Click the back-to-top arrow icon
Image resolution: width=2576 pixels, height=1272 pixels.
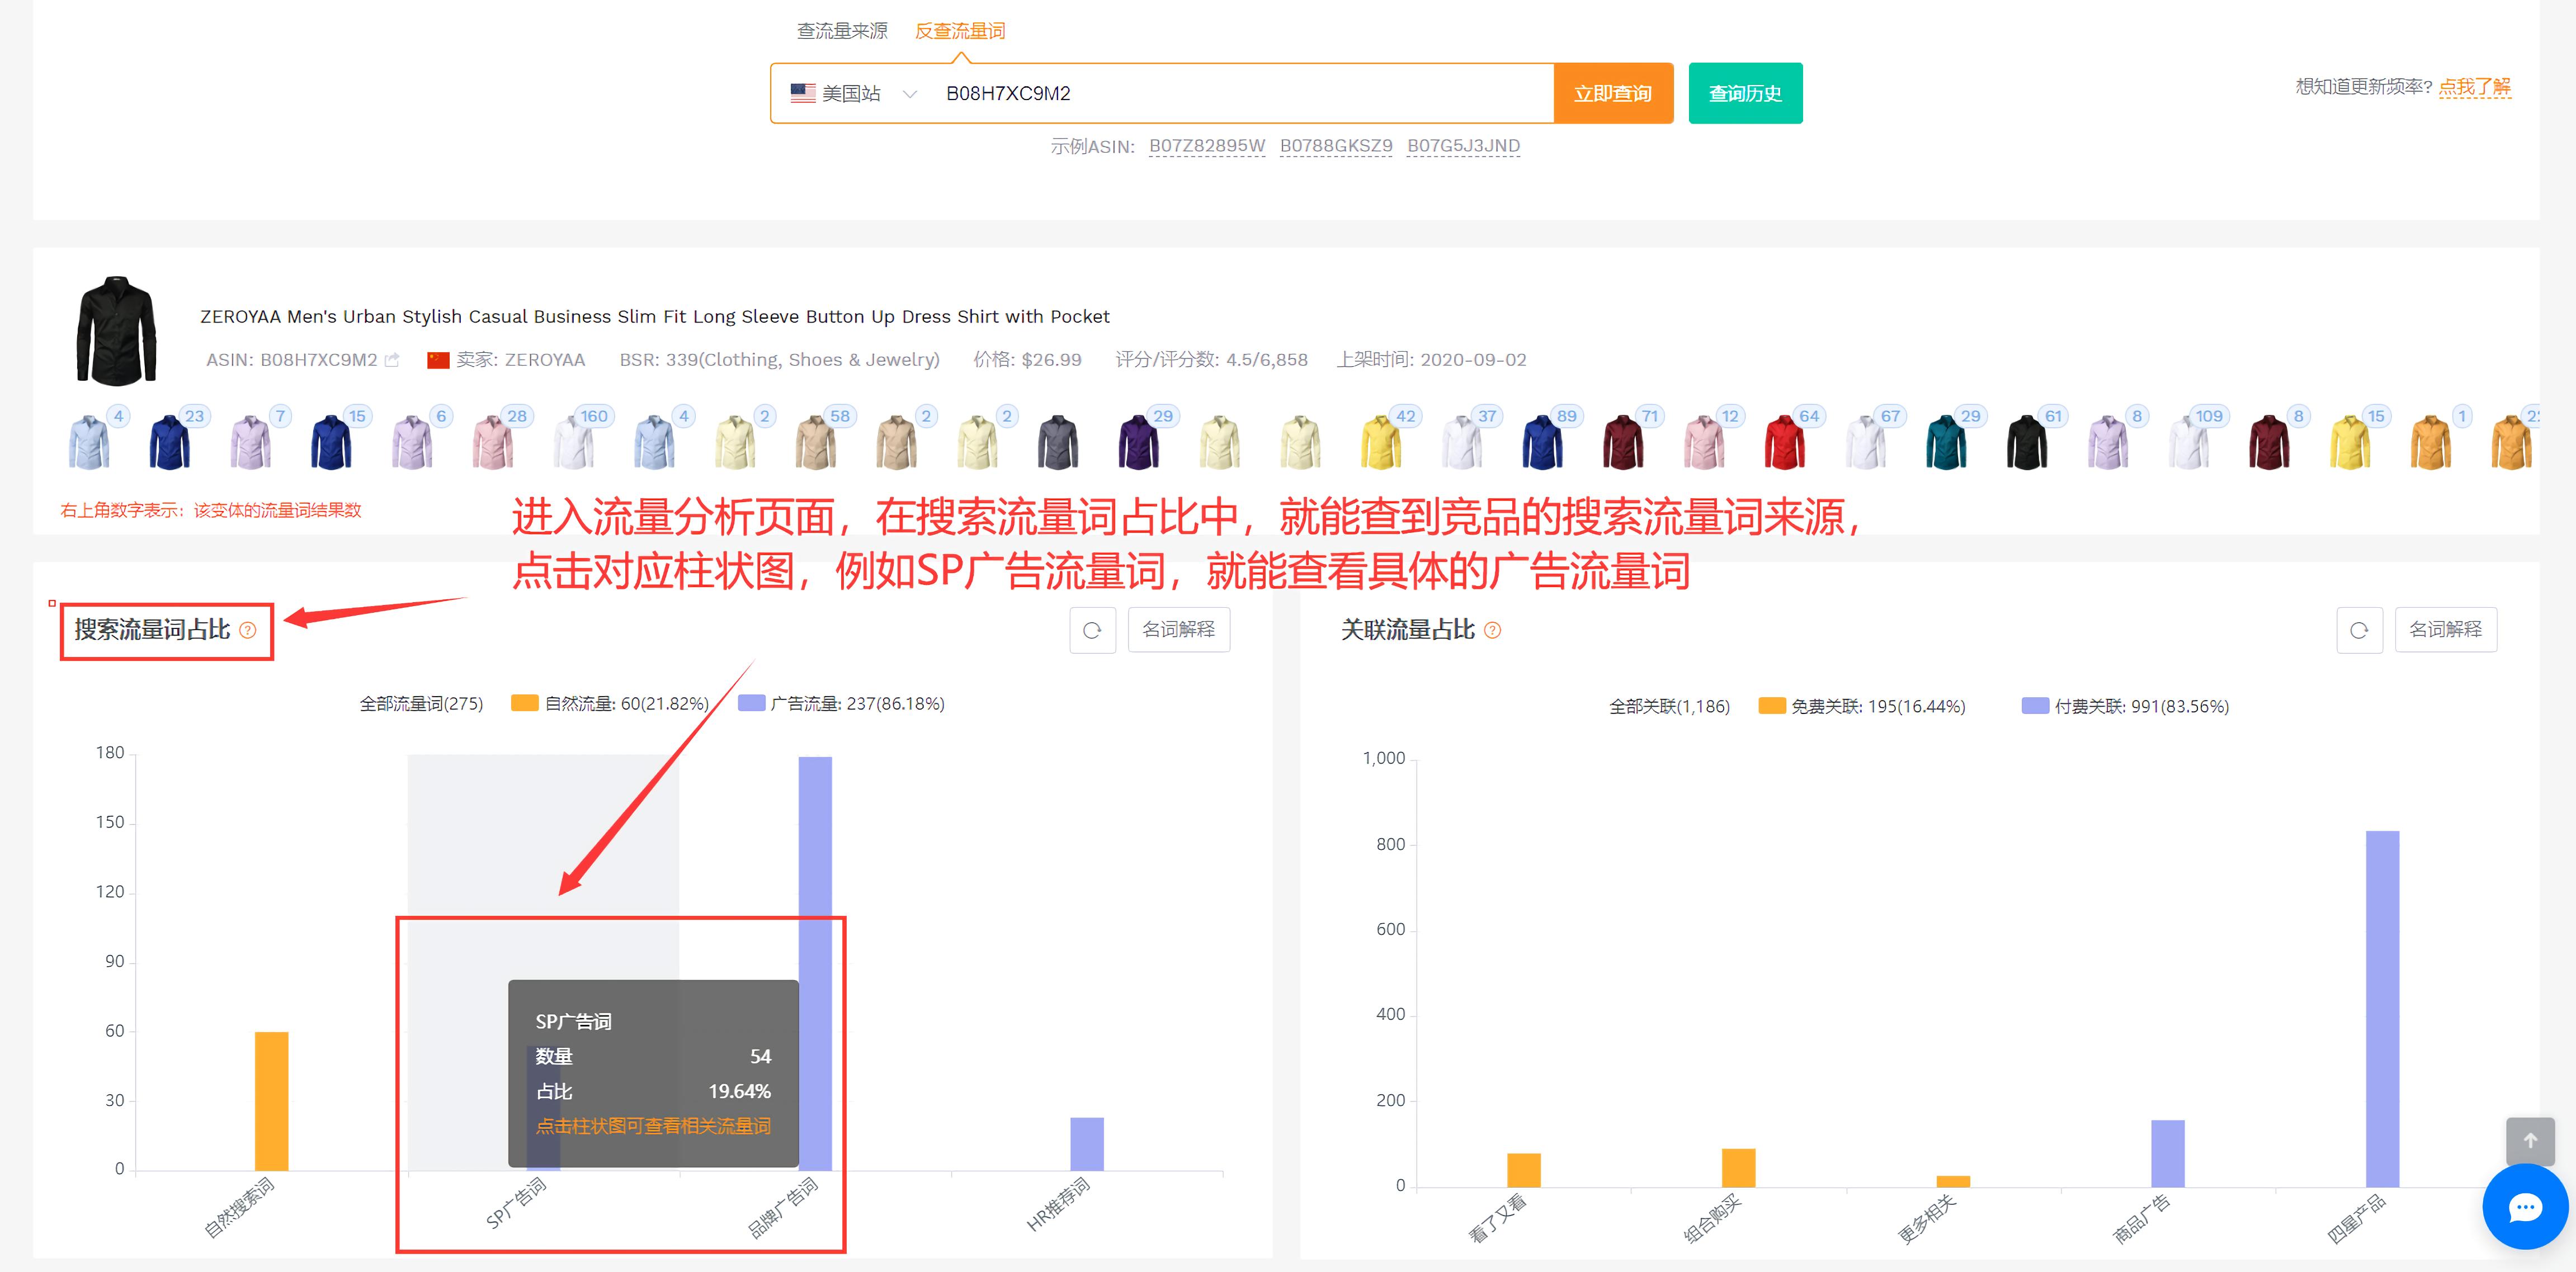point(2530,1140)
